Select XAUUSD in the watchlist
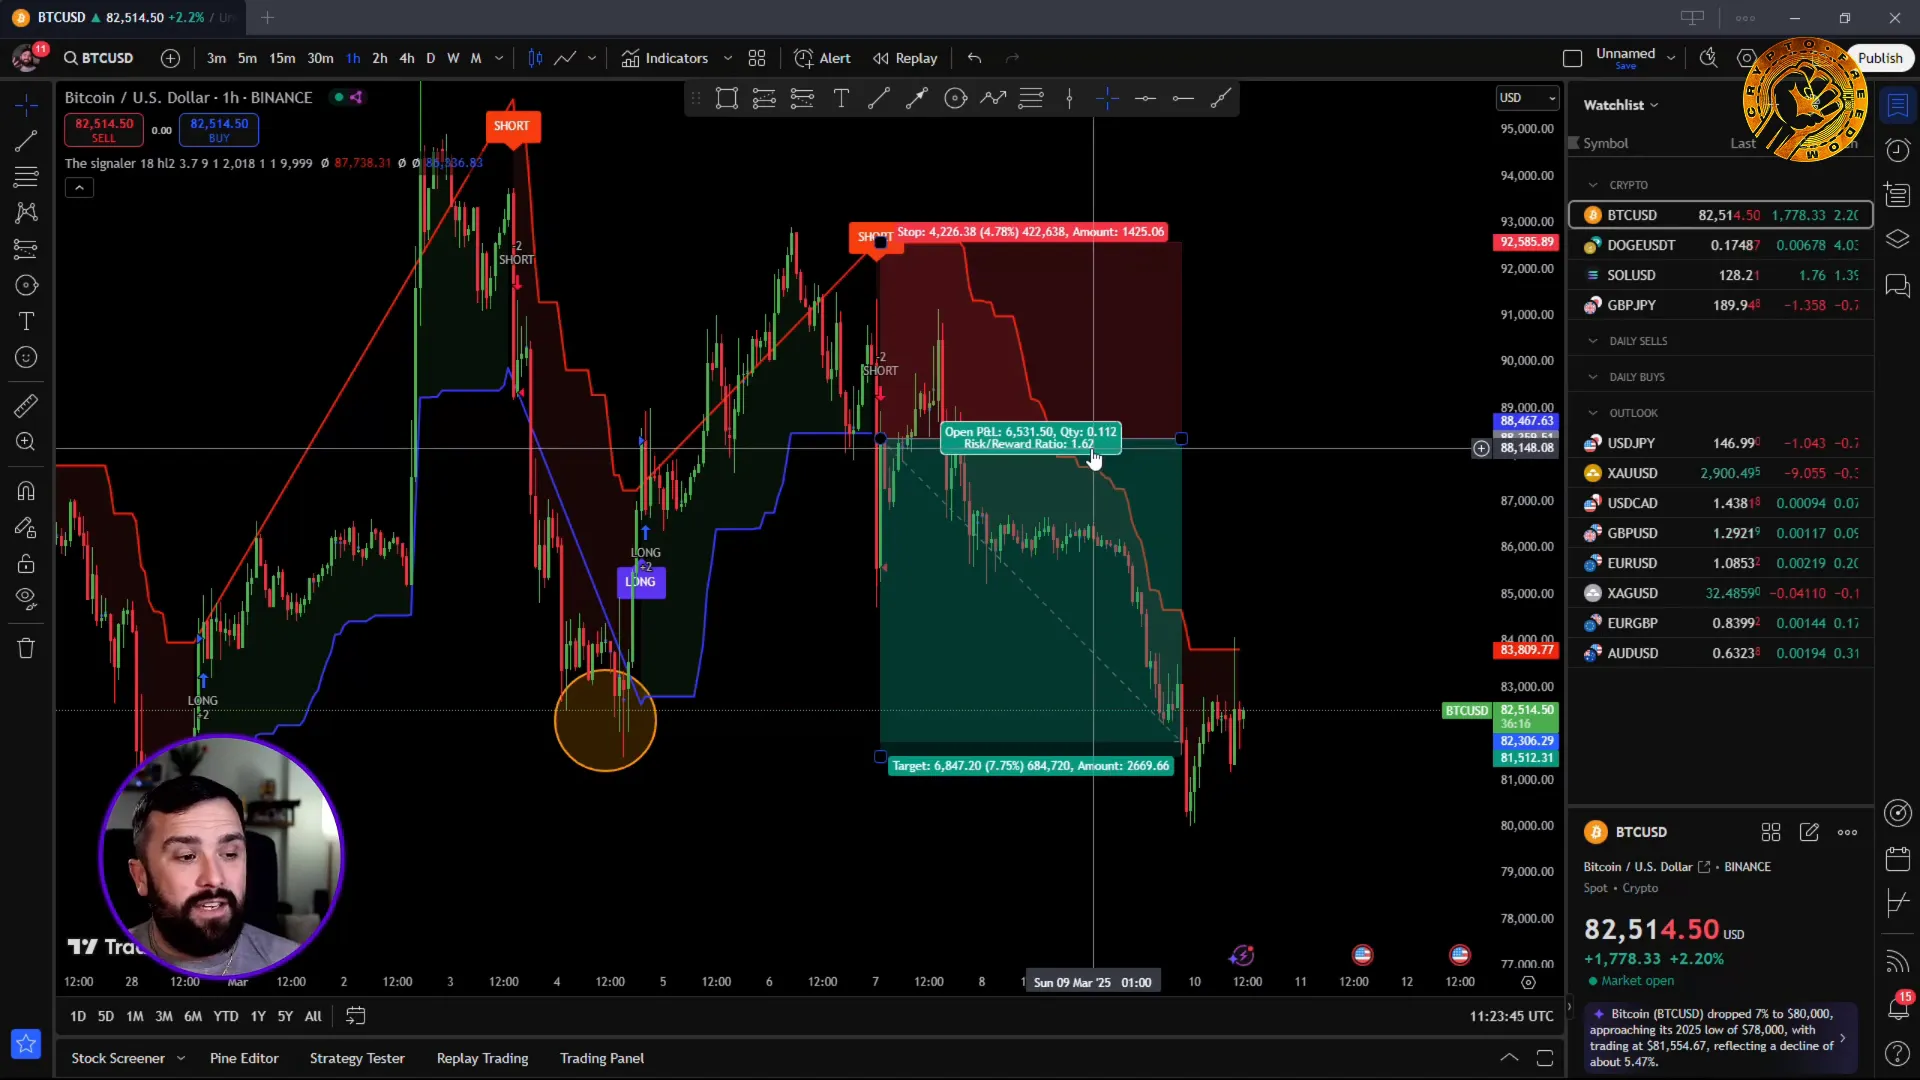Screen dimensions: 1920x1080 pos(1720,473)
